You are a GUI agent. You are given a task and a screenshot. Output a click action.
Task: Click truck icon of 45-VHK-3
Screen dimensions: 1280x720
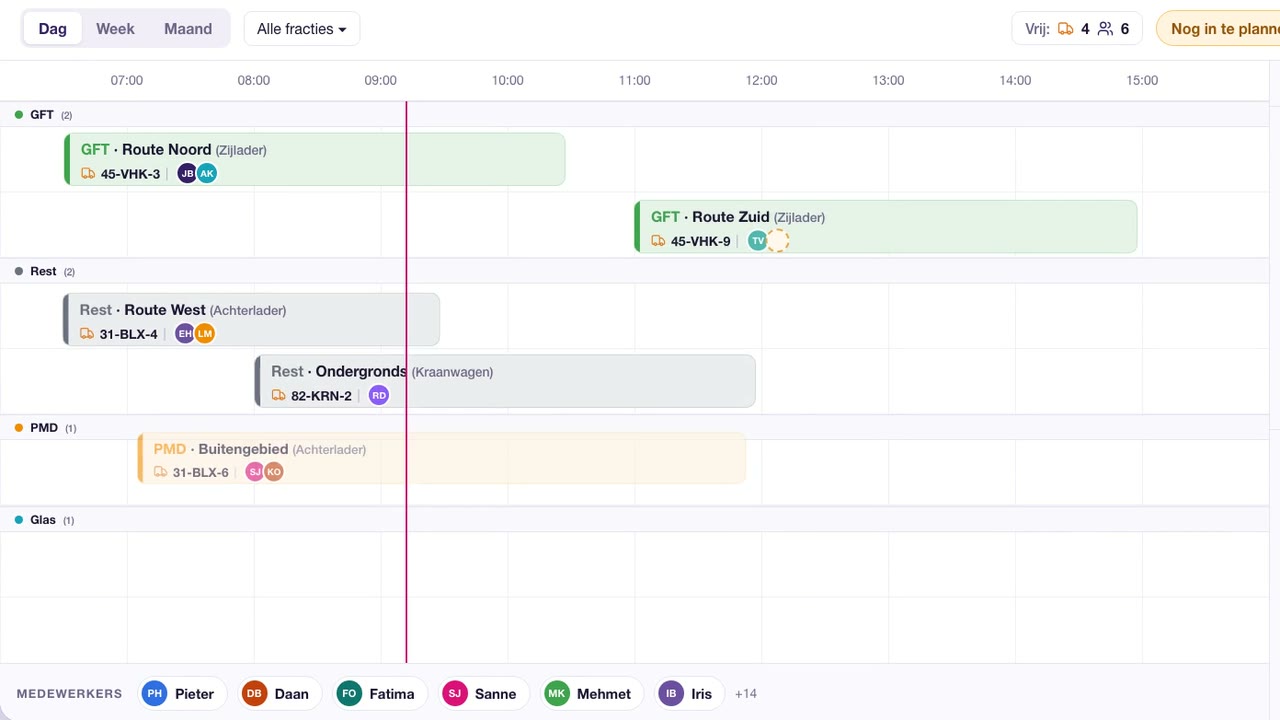tap(88, 174)
